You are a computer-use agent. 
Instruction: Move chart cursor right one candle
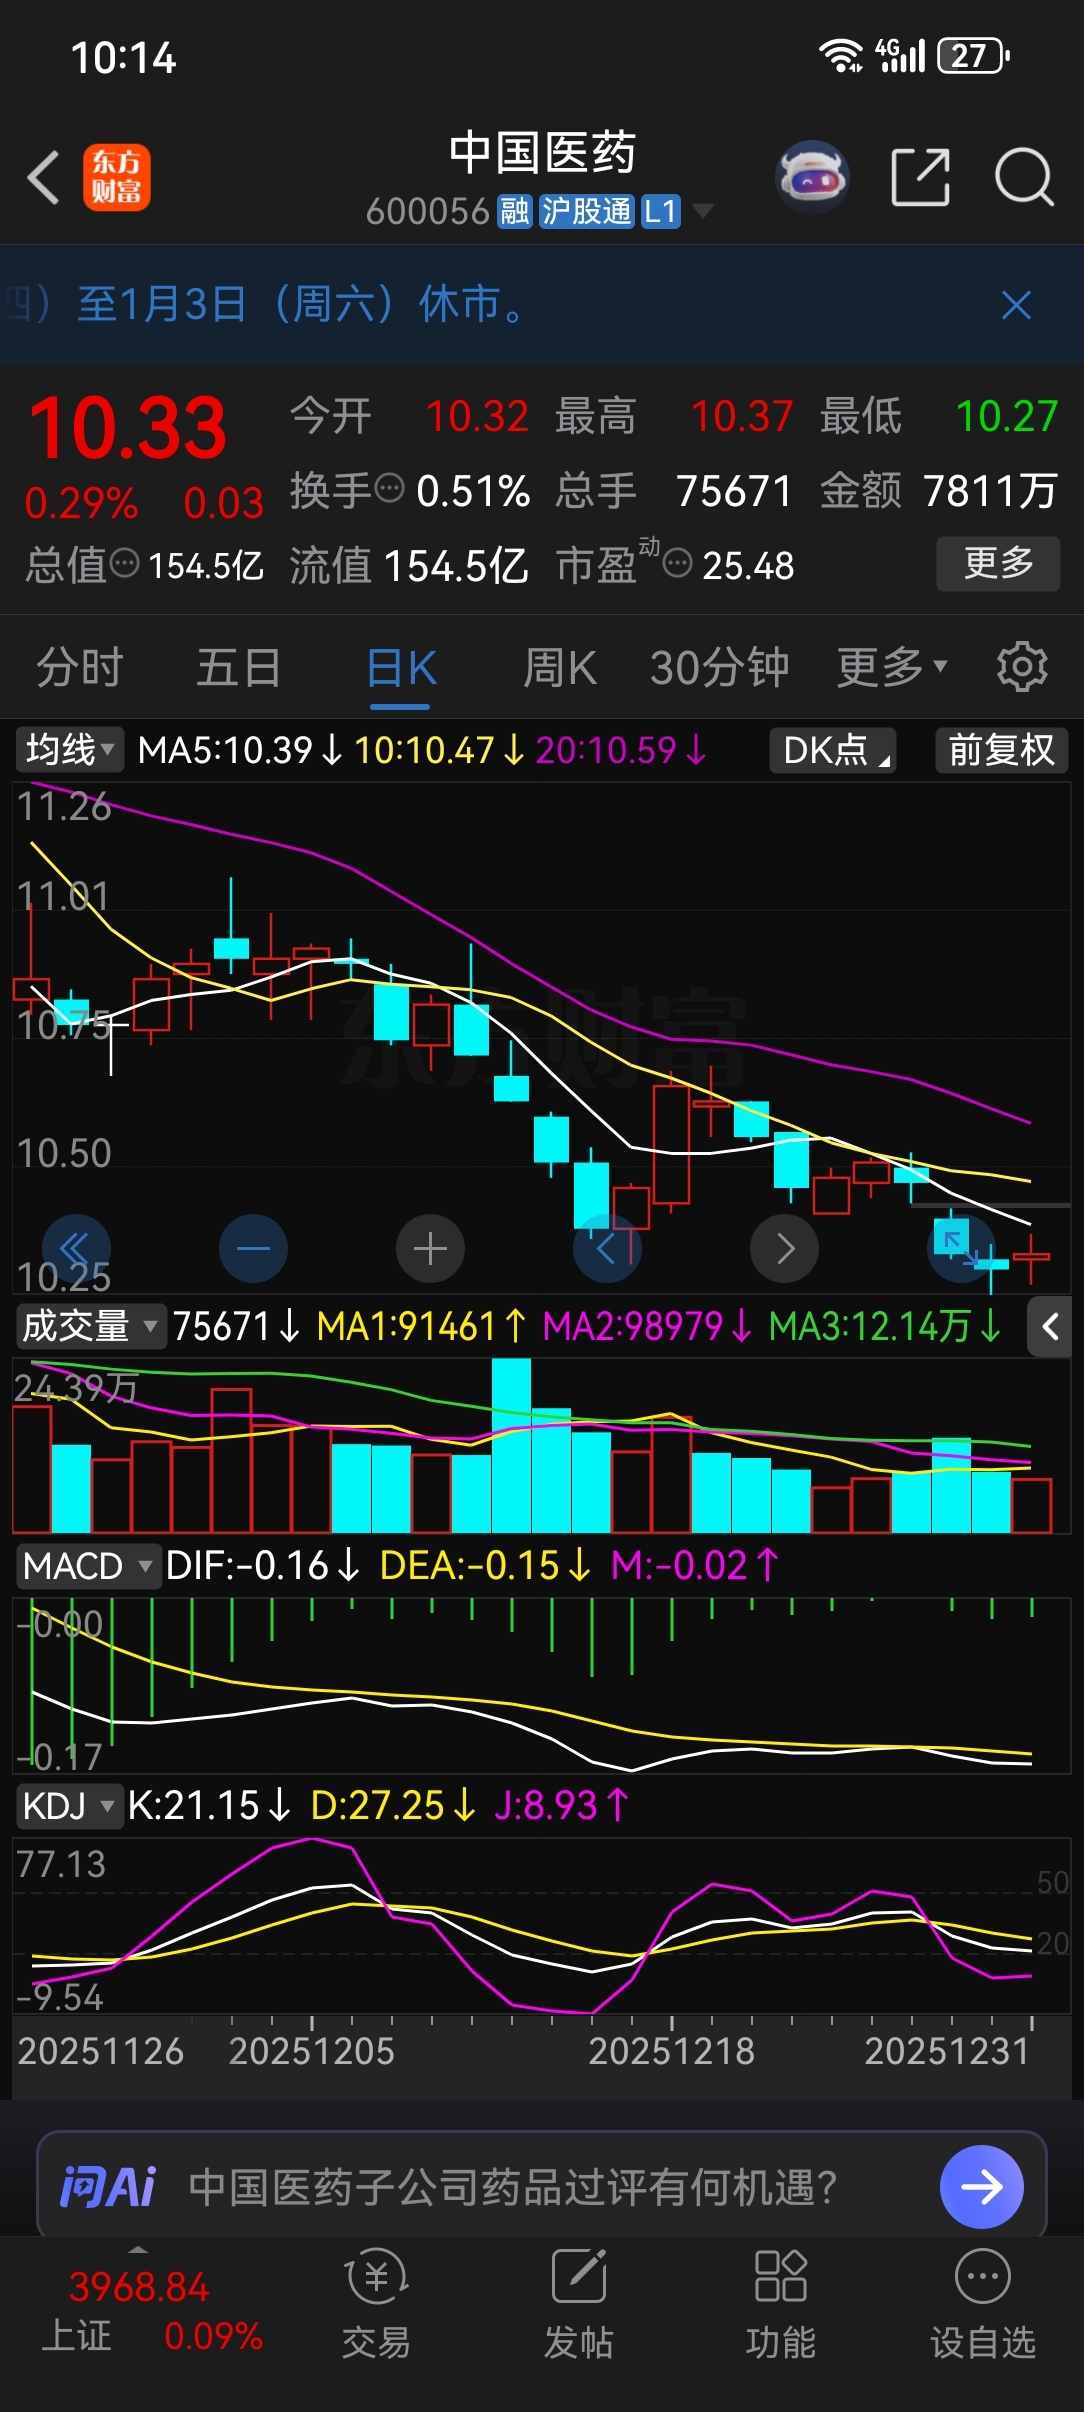[785, 1248]
